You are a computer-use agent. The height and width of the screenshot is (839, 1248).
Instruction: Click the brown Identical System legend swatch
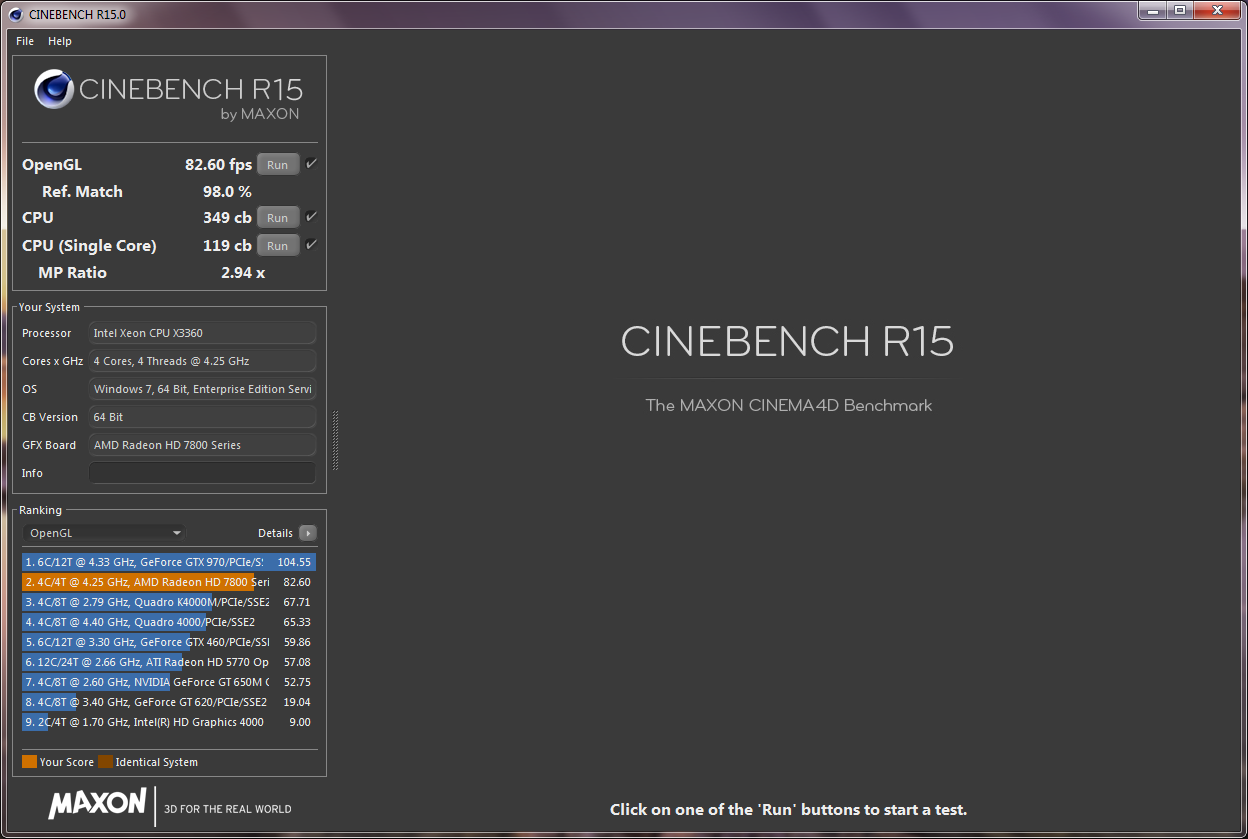[105, 762]
